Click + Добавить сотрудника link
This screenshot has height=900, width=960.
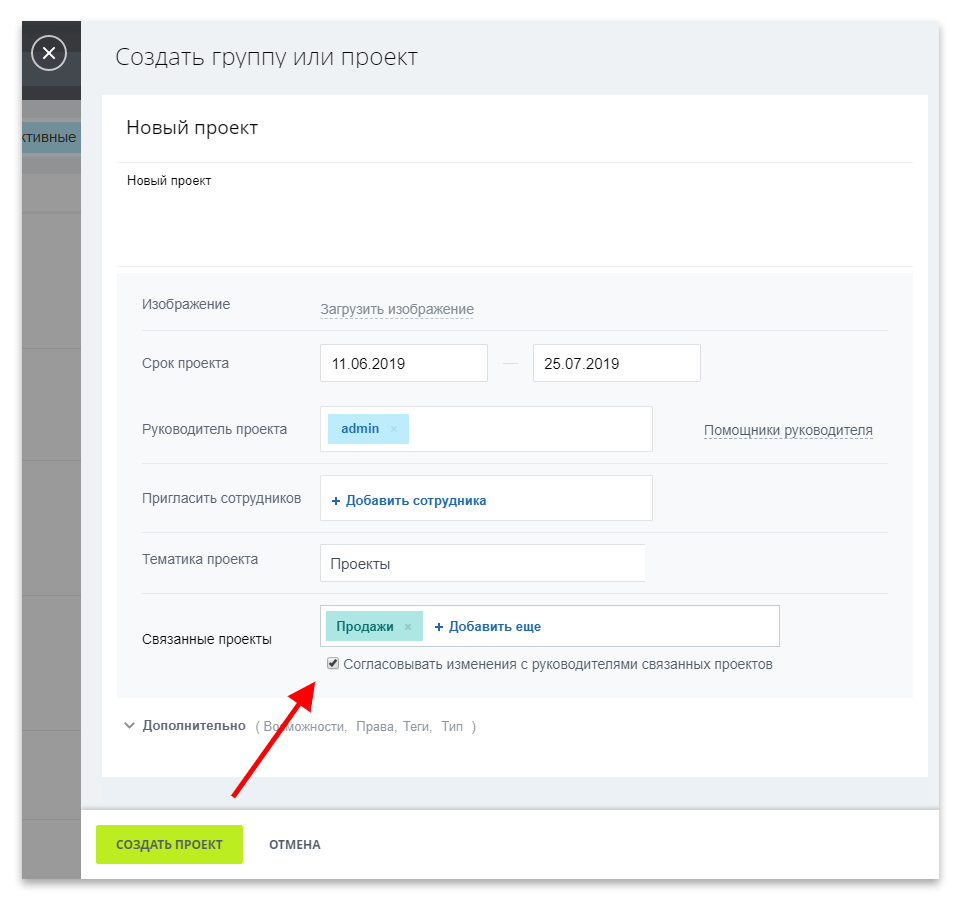409,500
